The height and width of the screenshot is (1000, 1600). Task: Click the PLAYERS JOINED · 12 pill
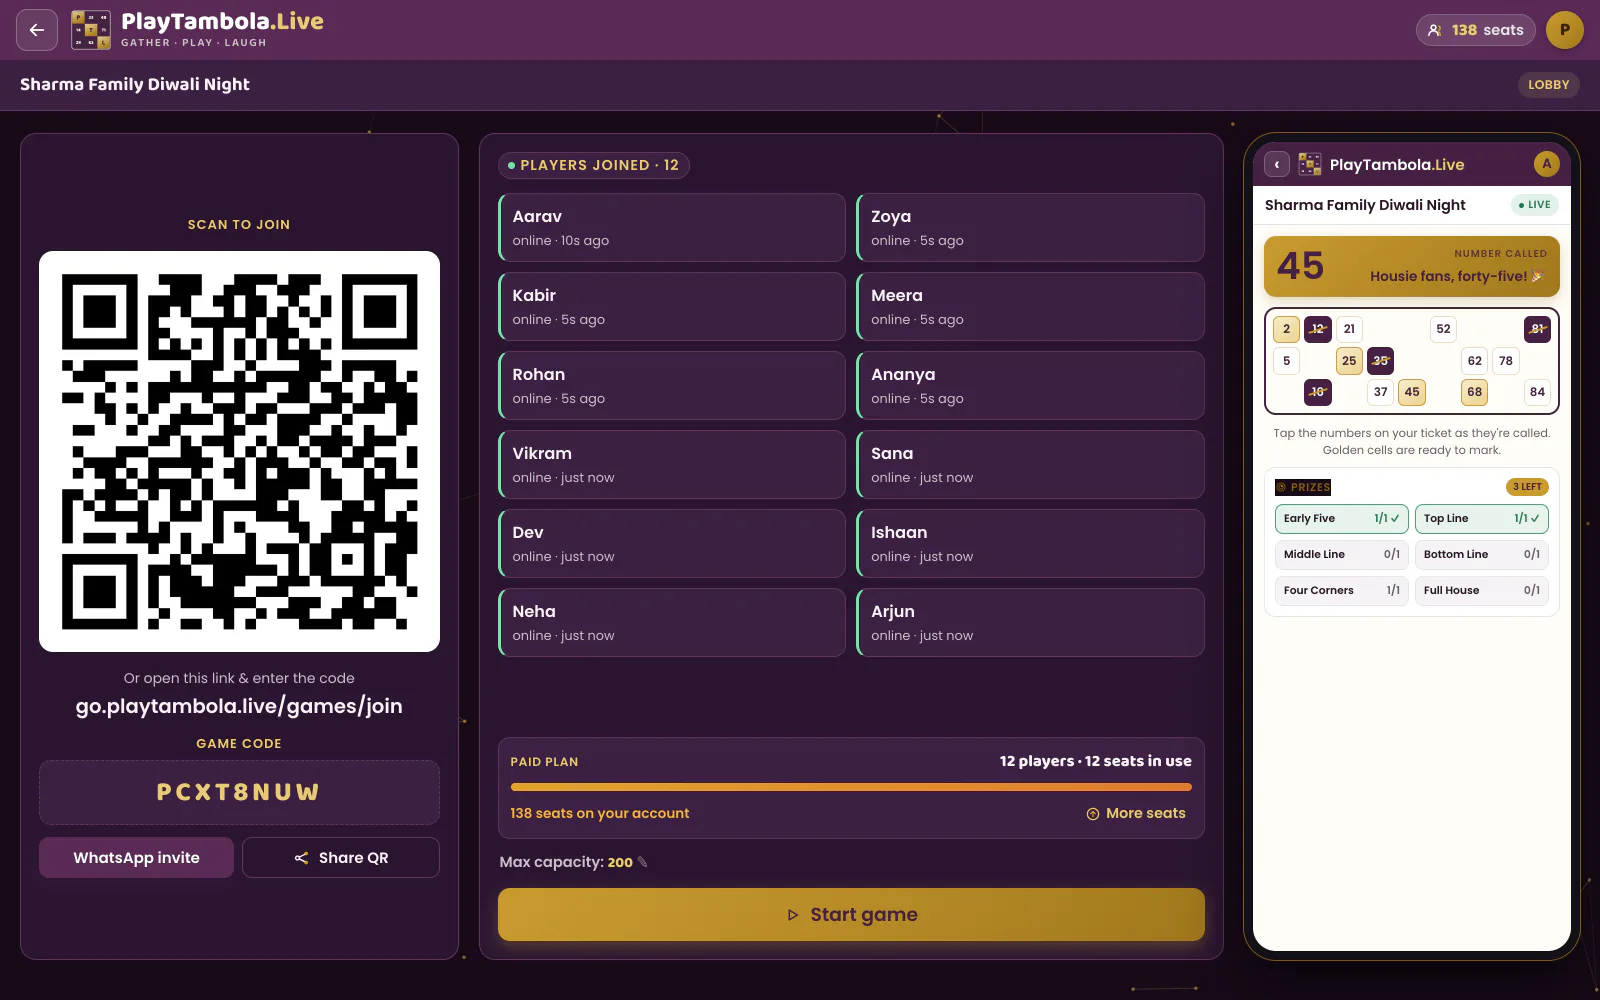(x=594, y=165)
